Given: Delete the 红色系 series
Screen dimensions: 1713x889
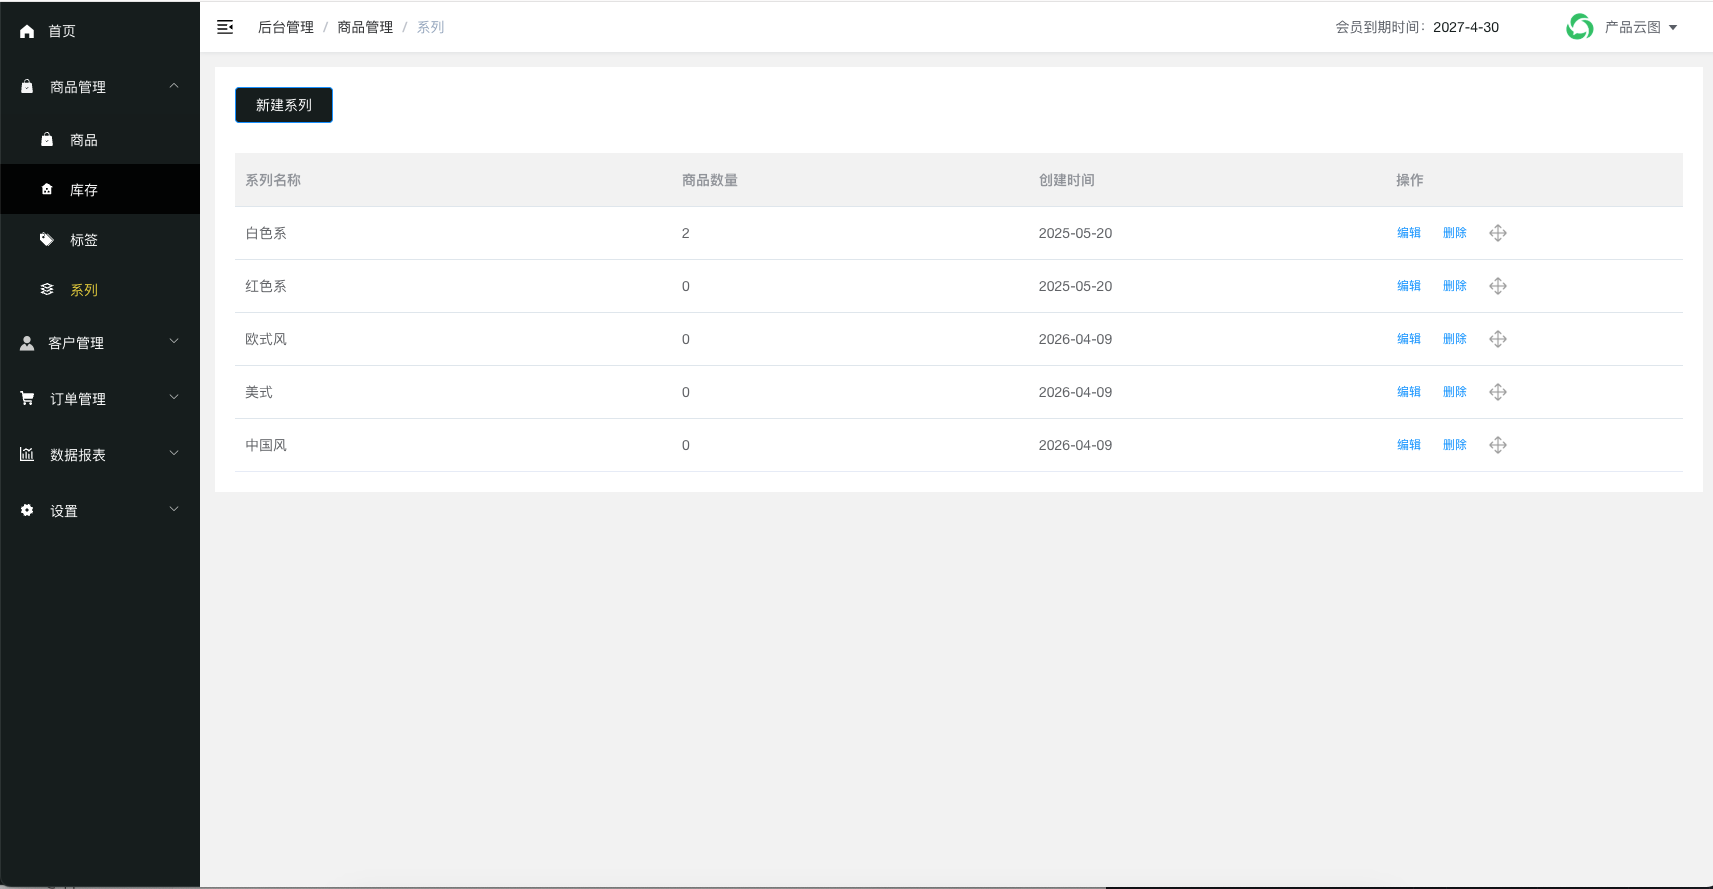Looking at the screenshot, I should (1455, 286).
